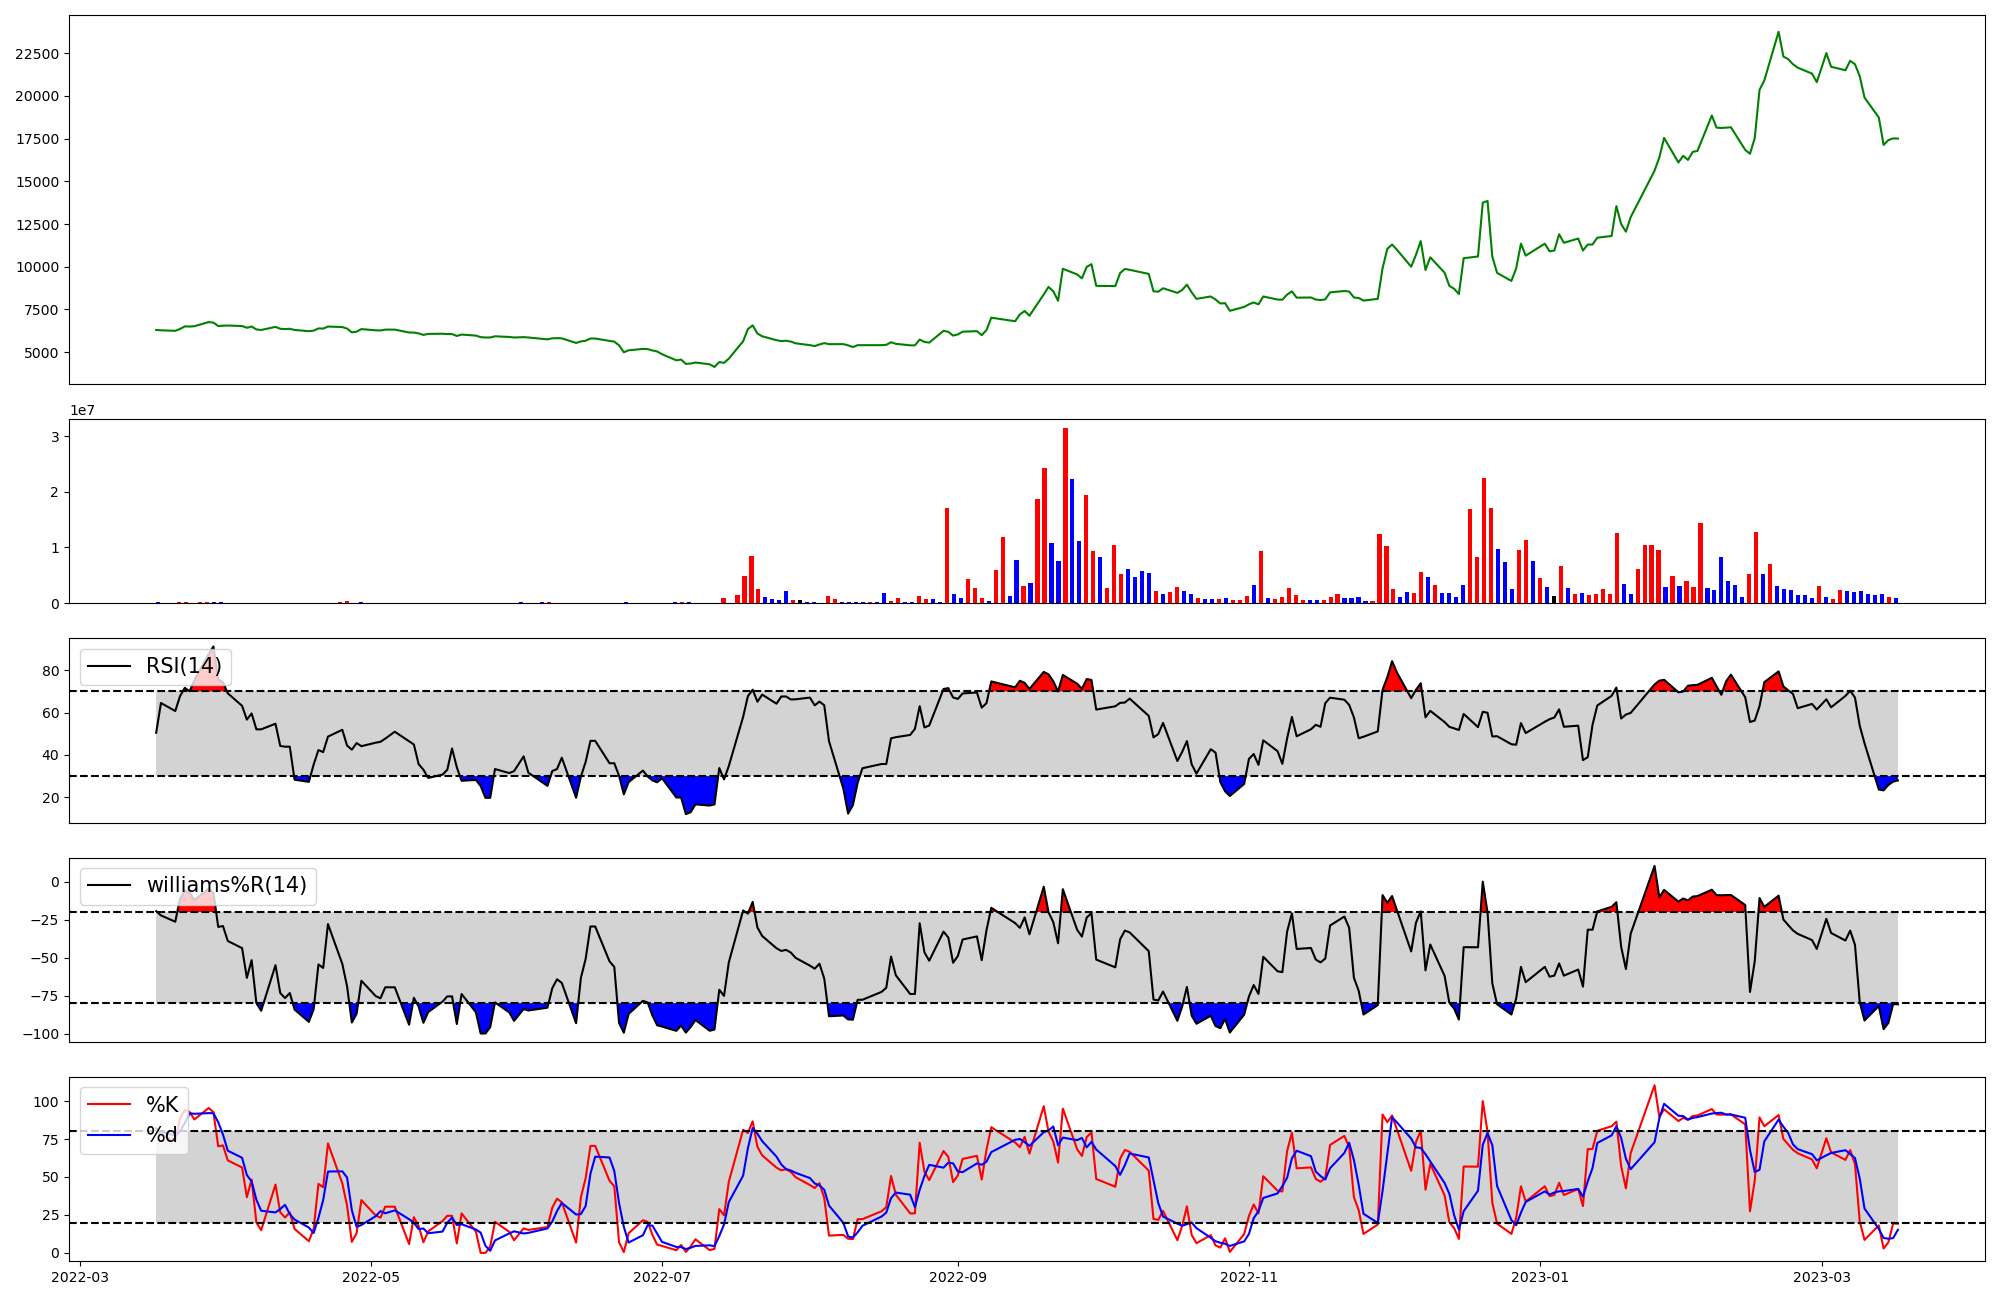Click the 2023-01 x-axis date label
2000x1300 pixels.
[1540, 1277]
